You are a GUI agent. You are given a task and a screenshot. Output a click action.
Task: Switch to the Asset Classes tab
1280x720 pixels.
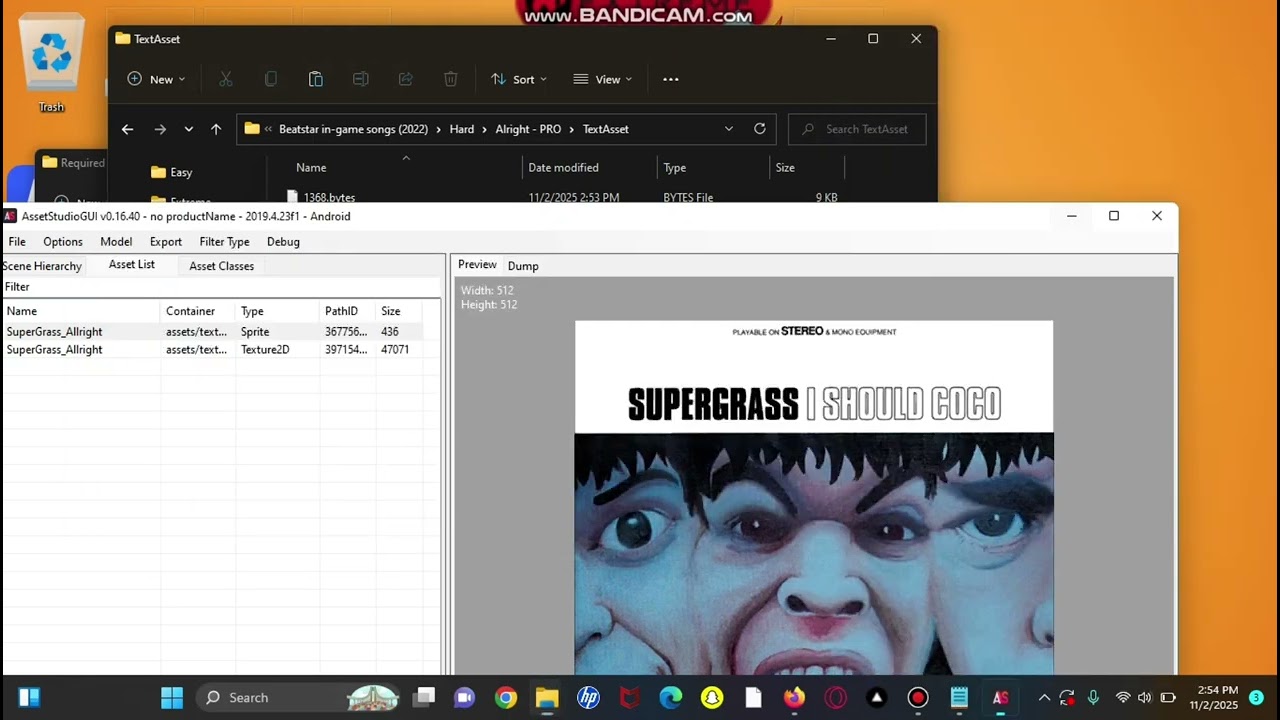221,266
